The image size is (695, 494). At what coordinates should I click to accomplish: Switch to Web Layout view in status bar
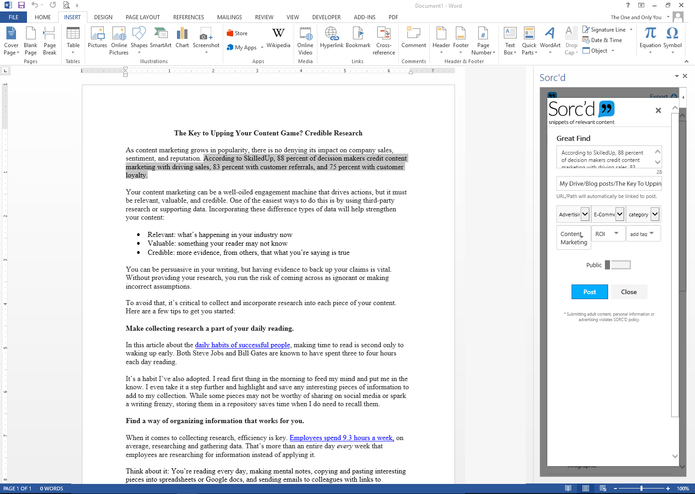pos(602,488)
